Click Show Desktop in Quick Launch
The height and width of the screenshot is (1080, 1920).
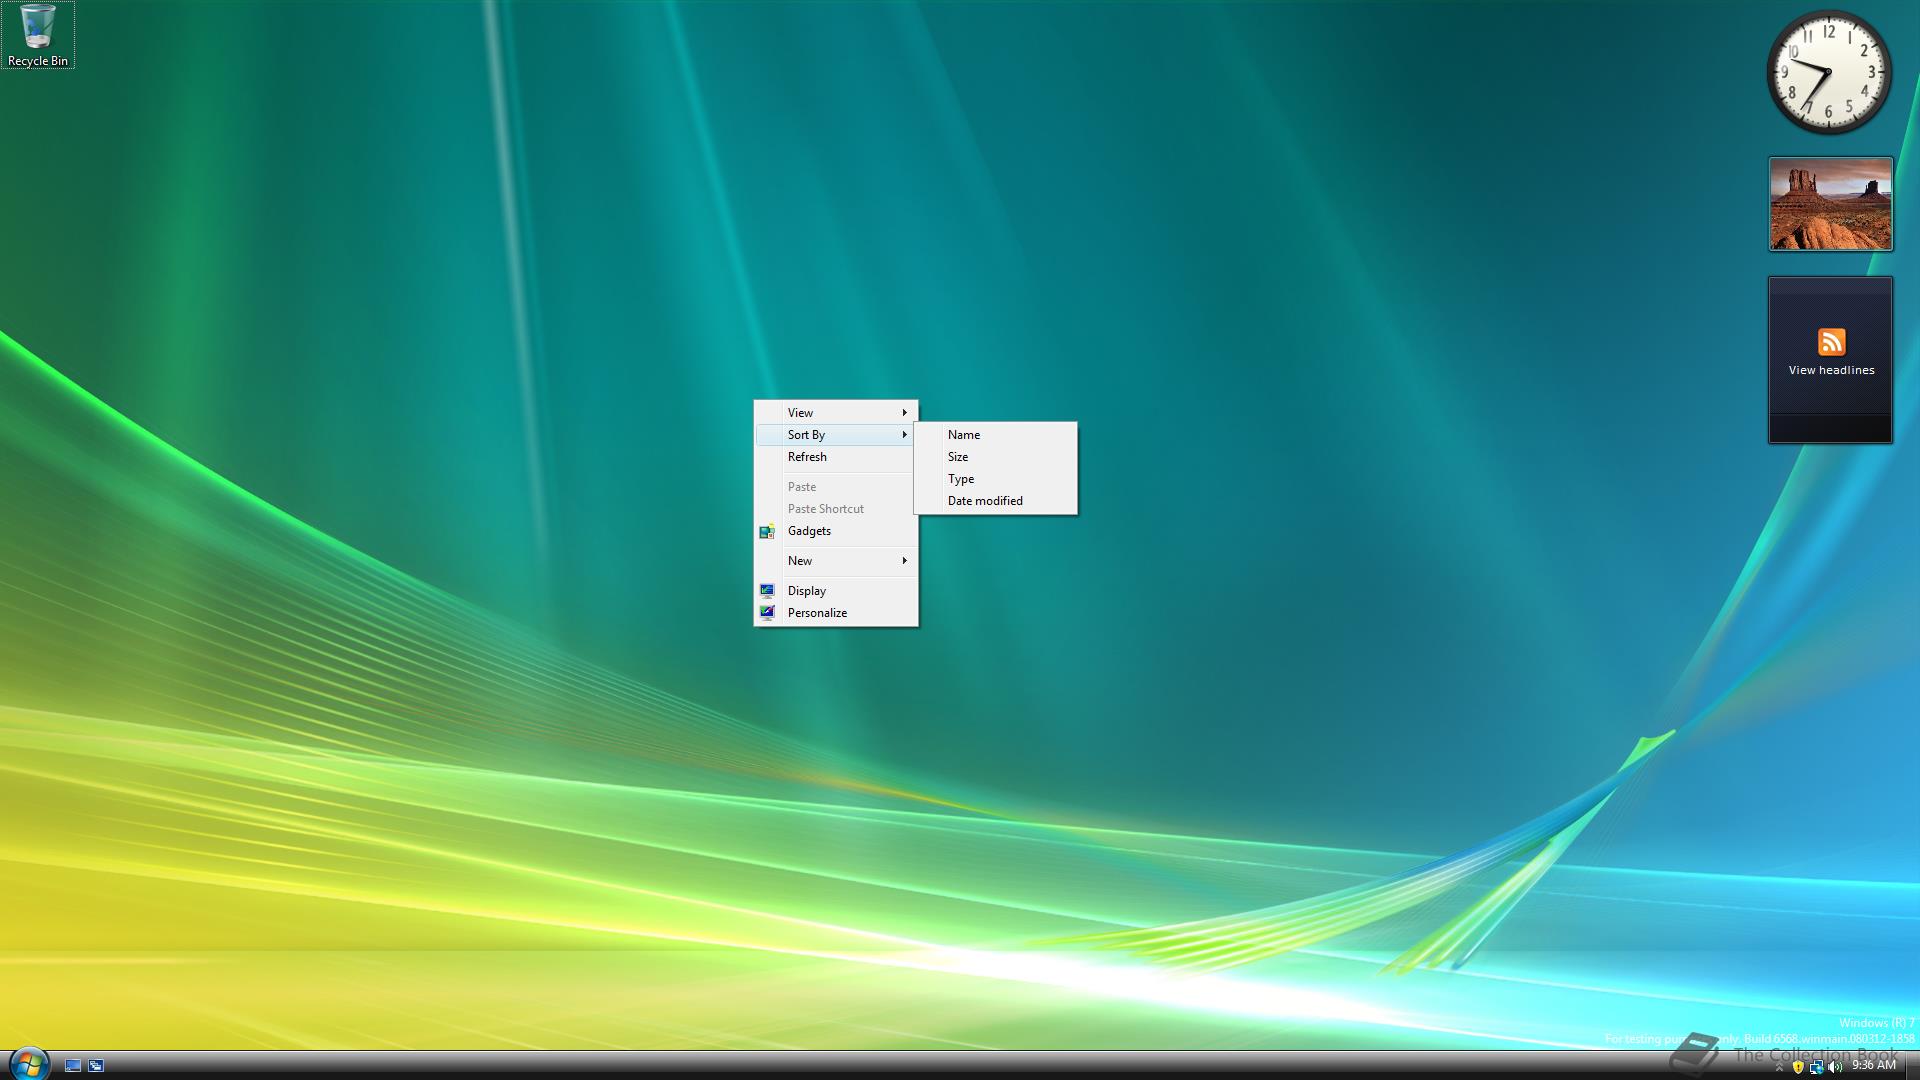[x=73, y=1066]
